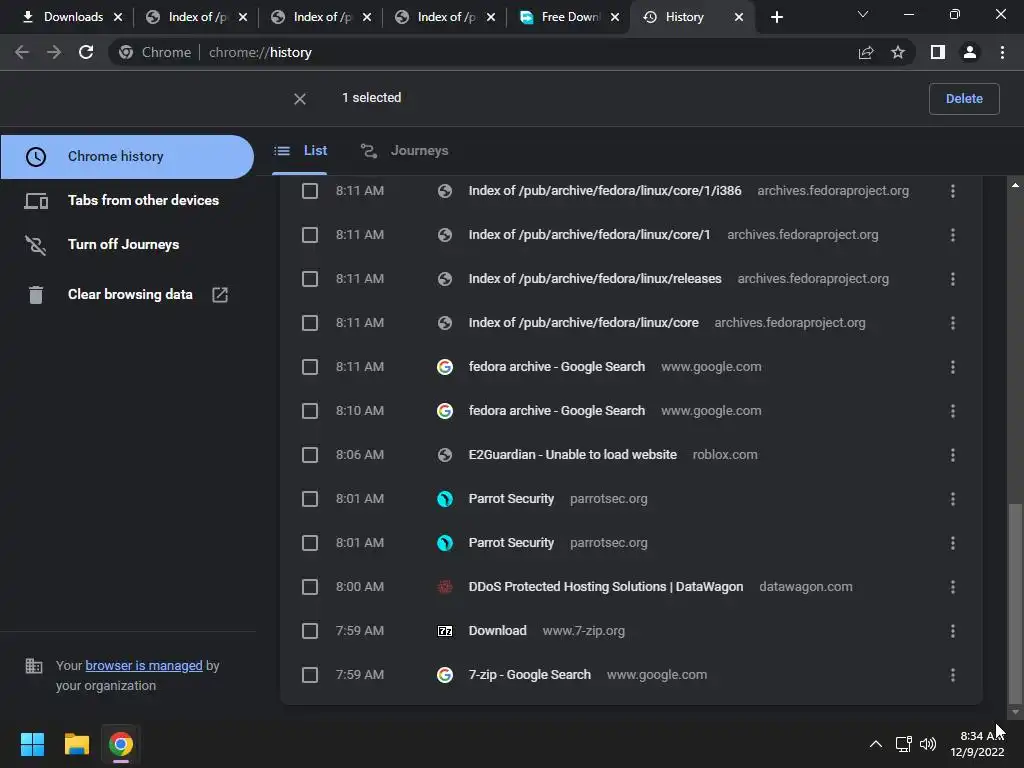Click the browser back arrow

point(22,52)
